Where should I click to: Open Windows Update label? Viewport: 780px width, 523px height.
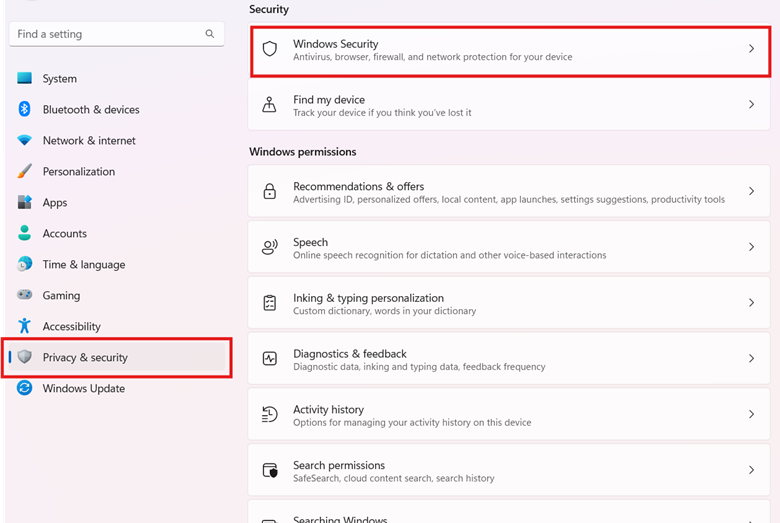pyautogui.click(x=84, y=388)
